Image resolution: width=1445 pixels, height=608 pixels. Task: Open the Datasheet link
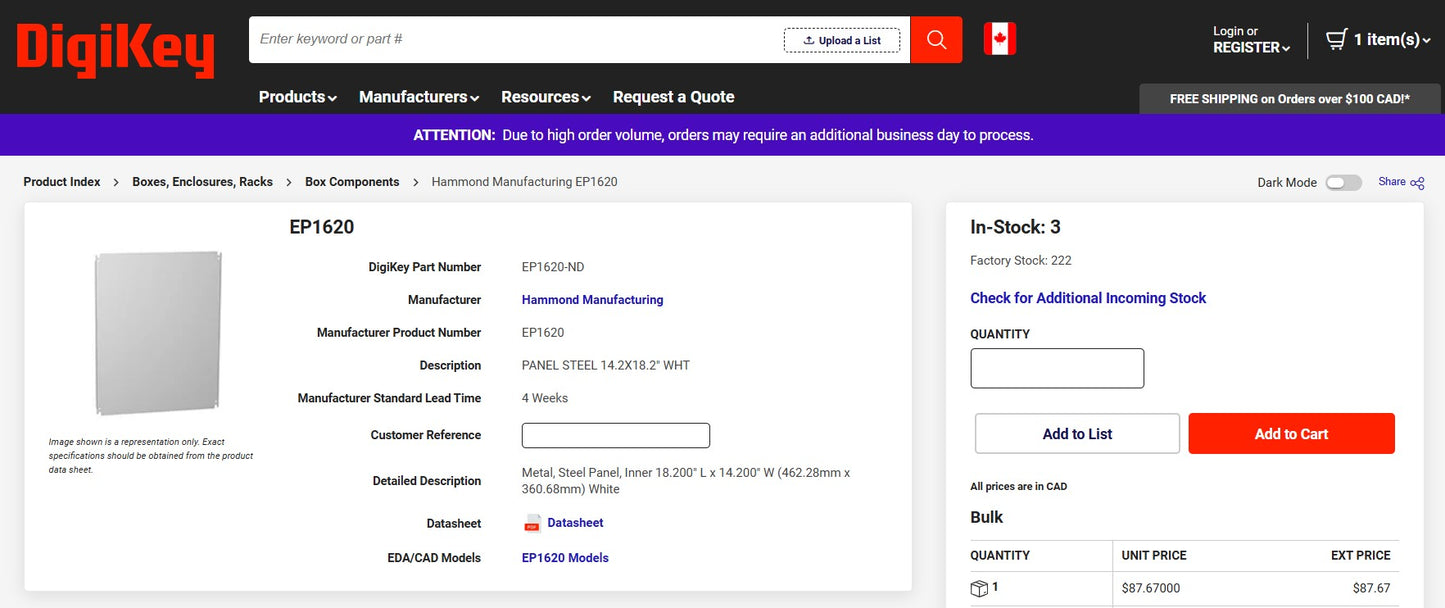[x=575, y=523]
